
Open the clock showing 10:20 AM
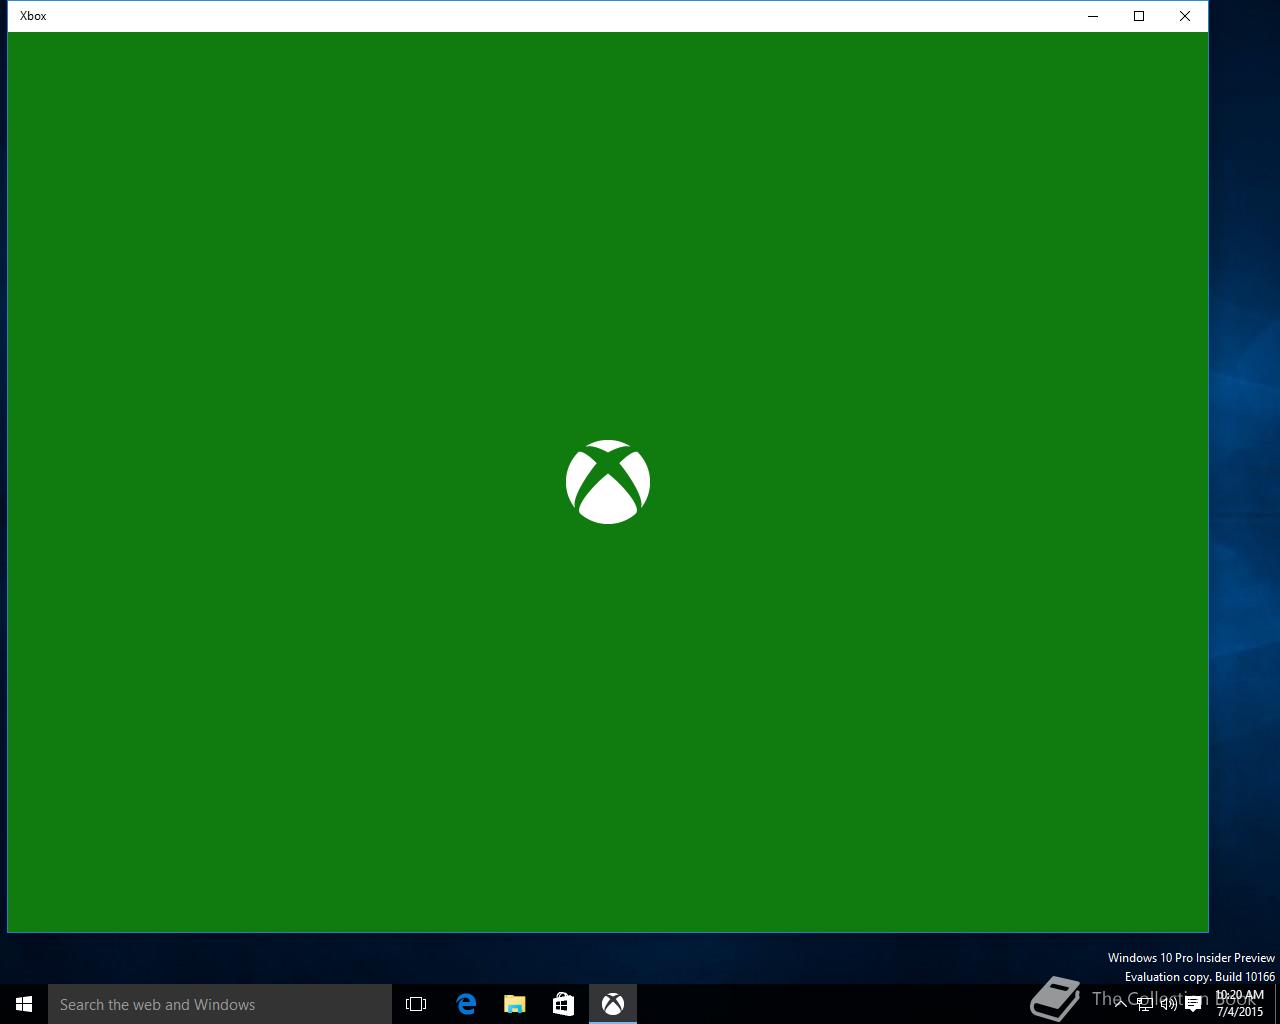pyautogui.click(x=1239, y=1004)
